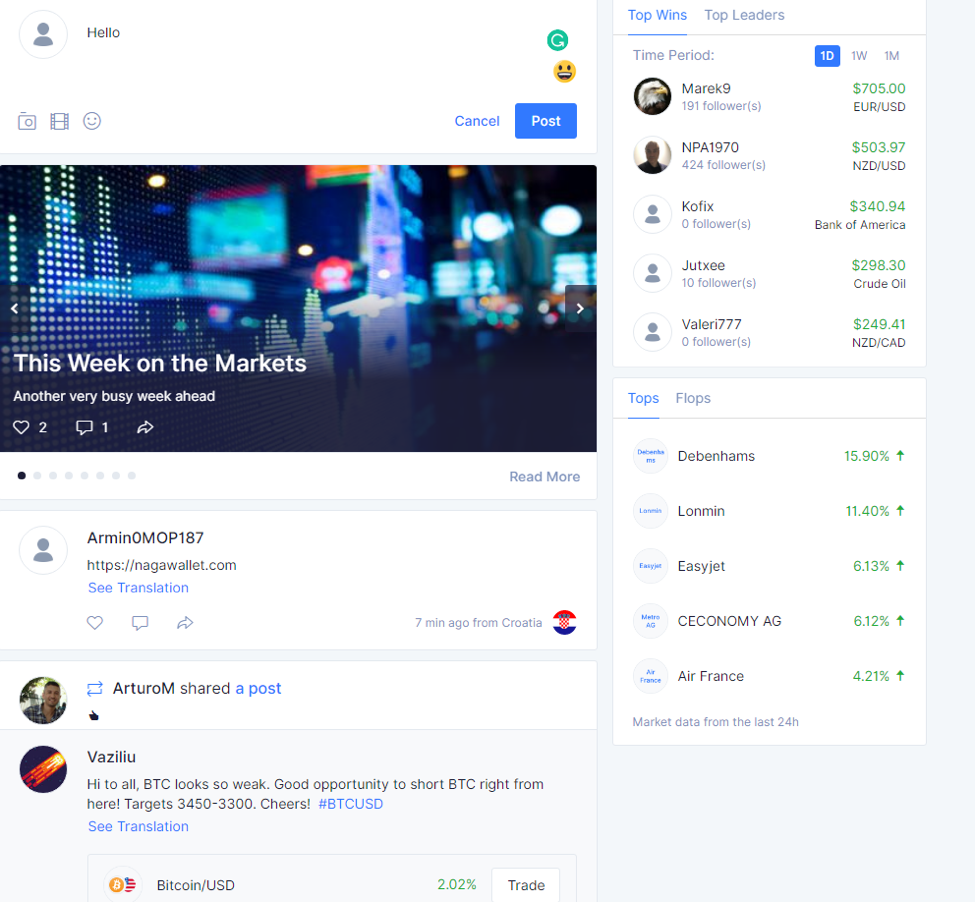The image size is (975, 902).
Task: Like Armin0MOP187's post
Action: [x=95, y=622]
